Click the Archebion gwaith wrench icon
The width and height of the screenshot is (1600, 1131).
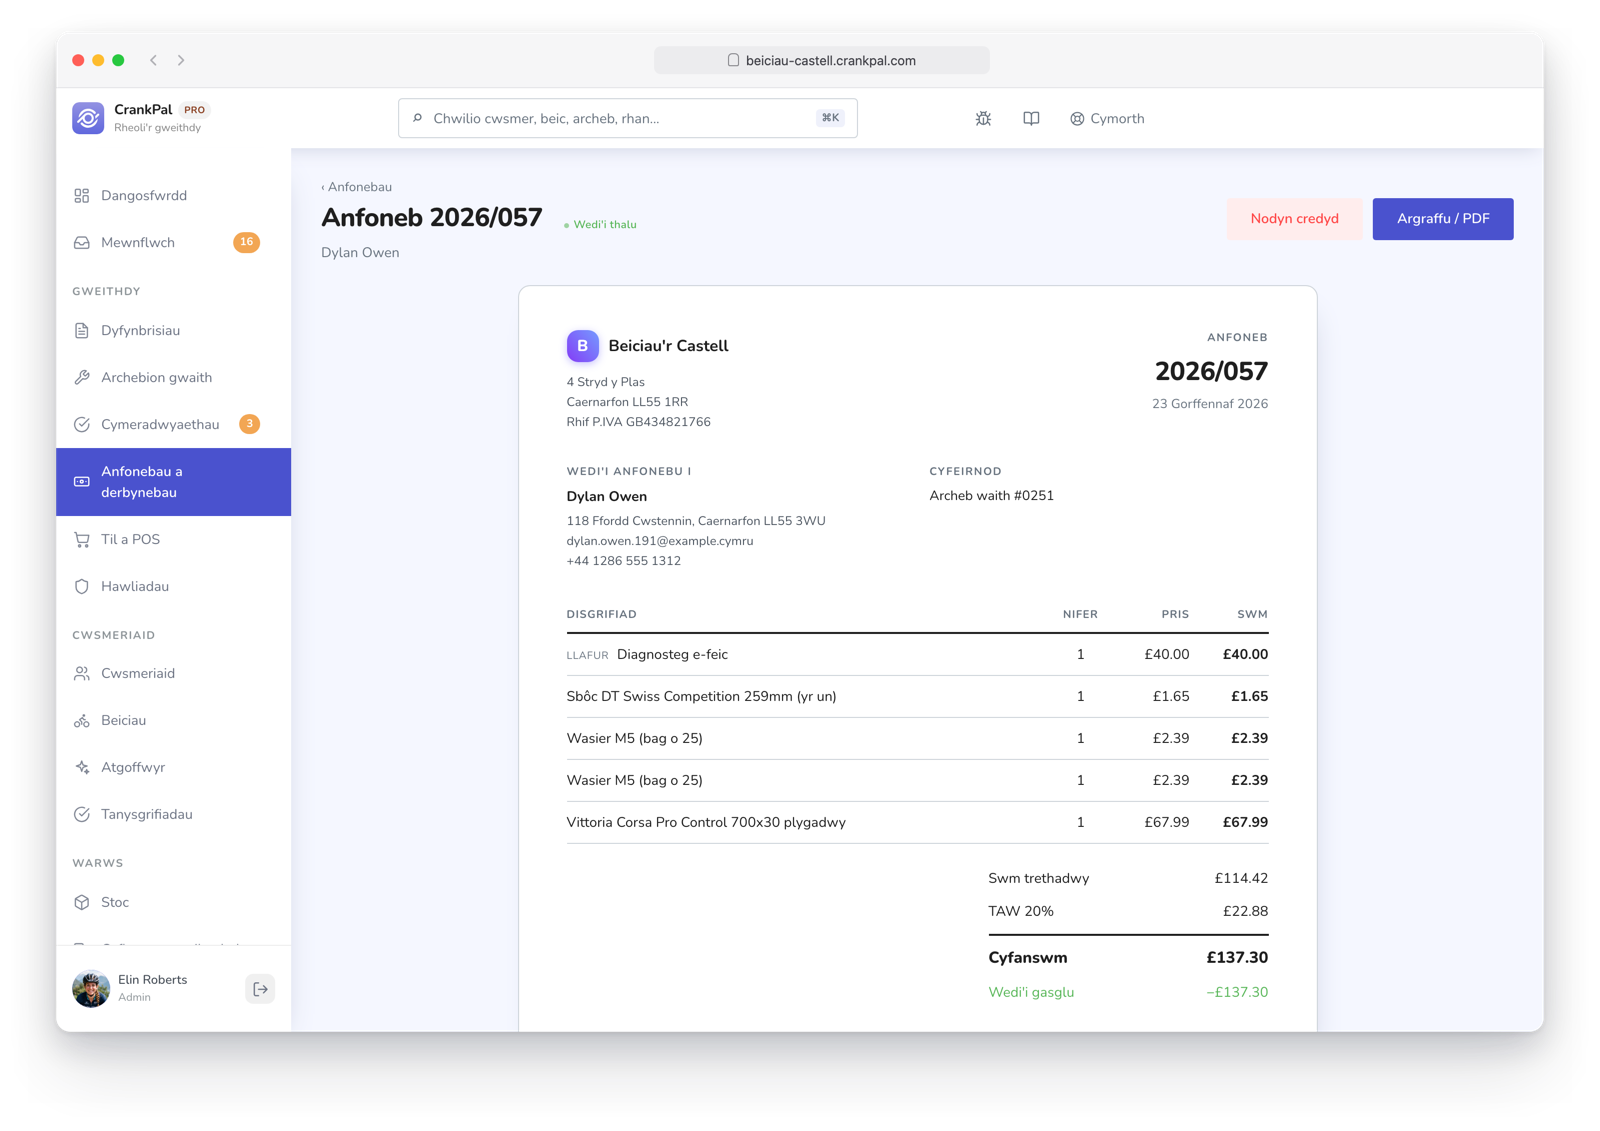coord(82,378)
